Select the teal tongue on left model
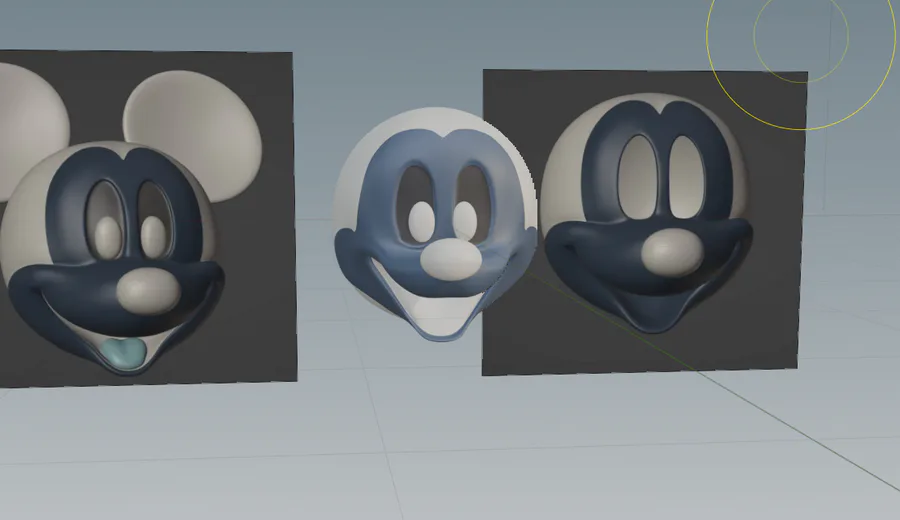Viewport: 900px width, 520px height. click(122, 352)
